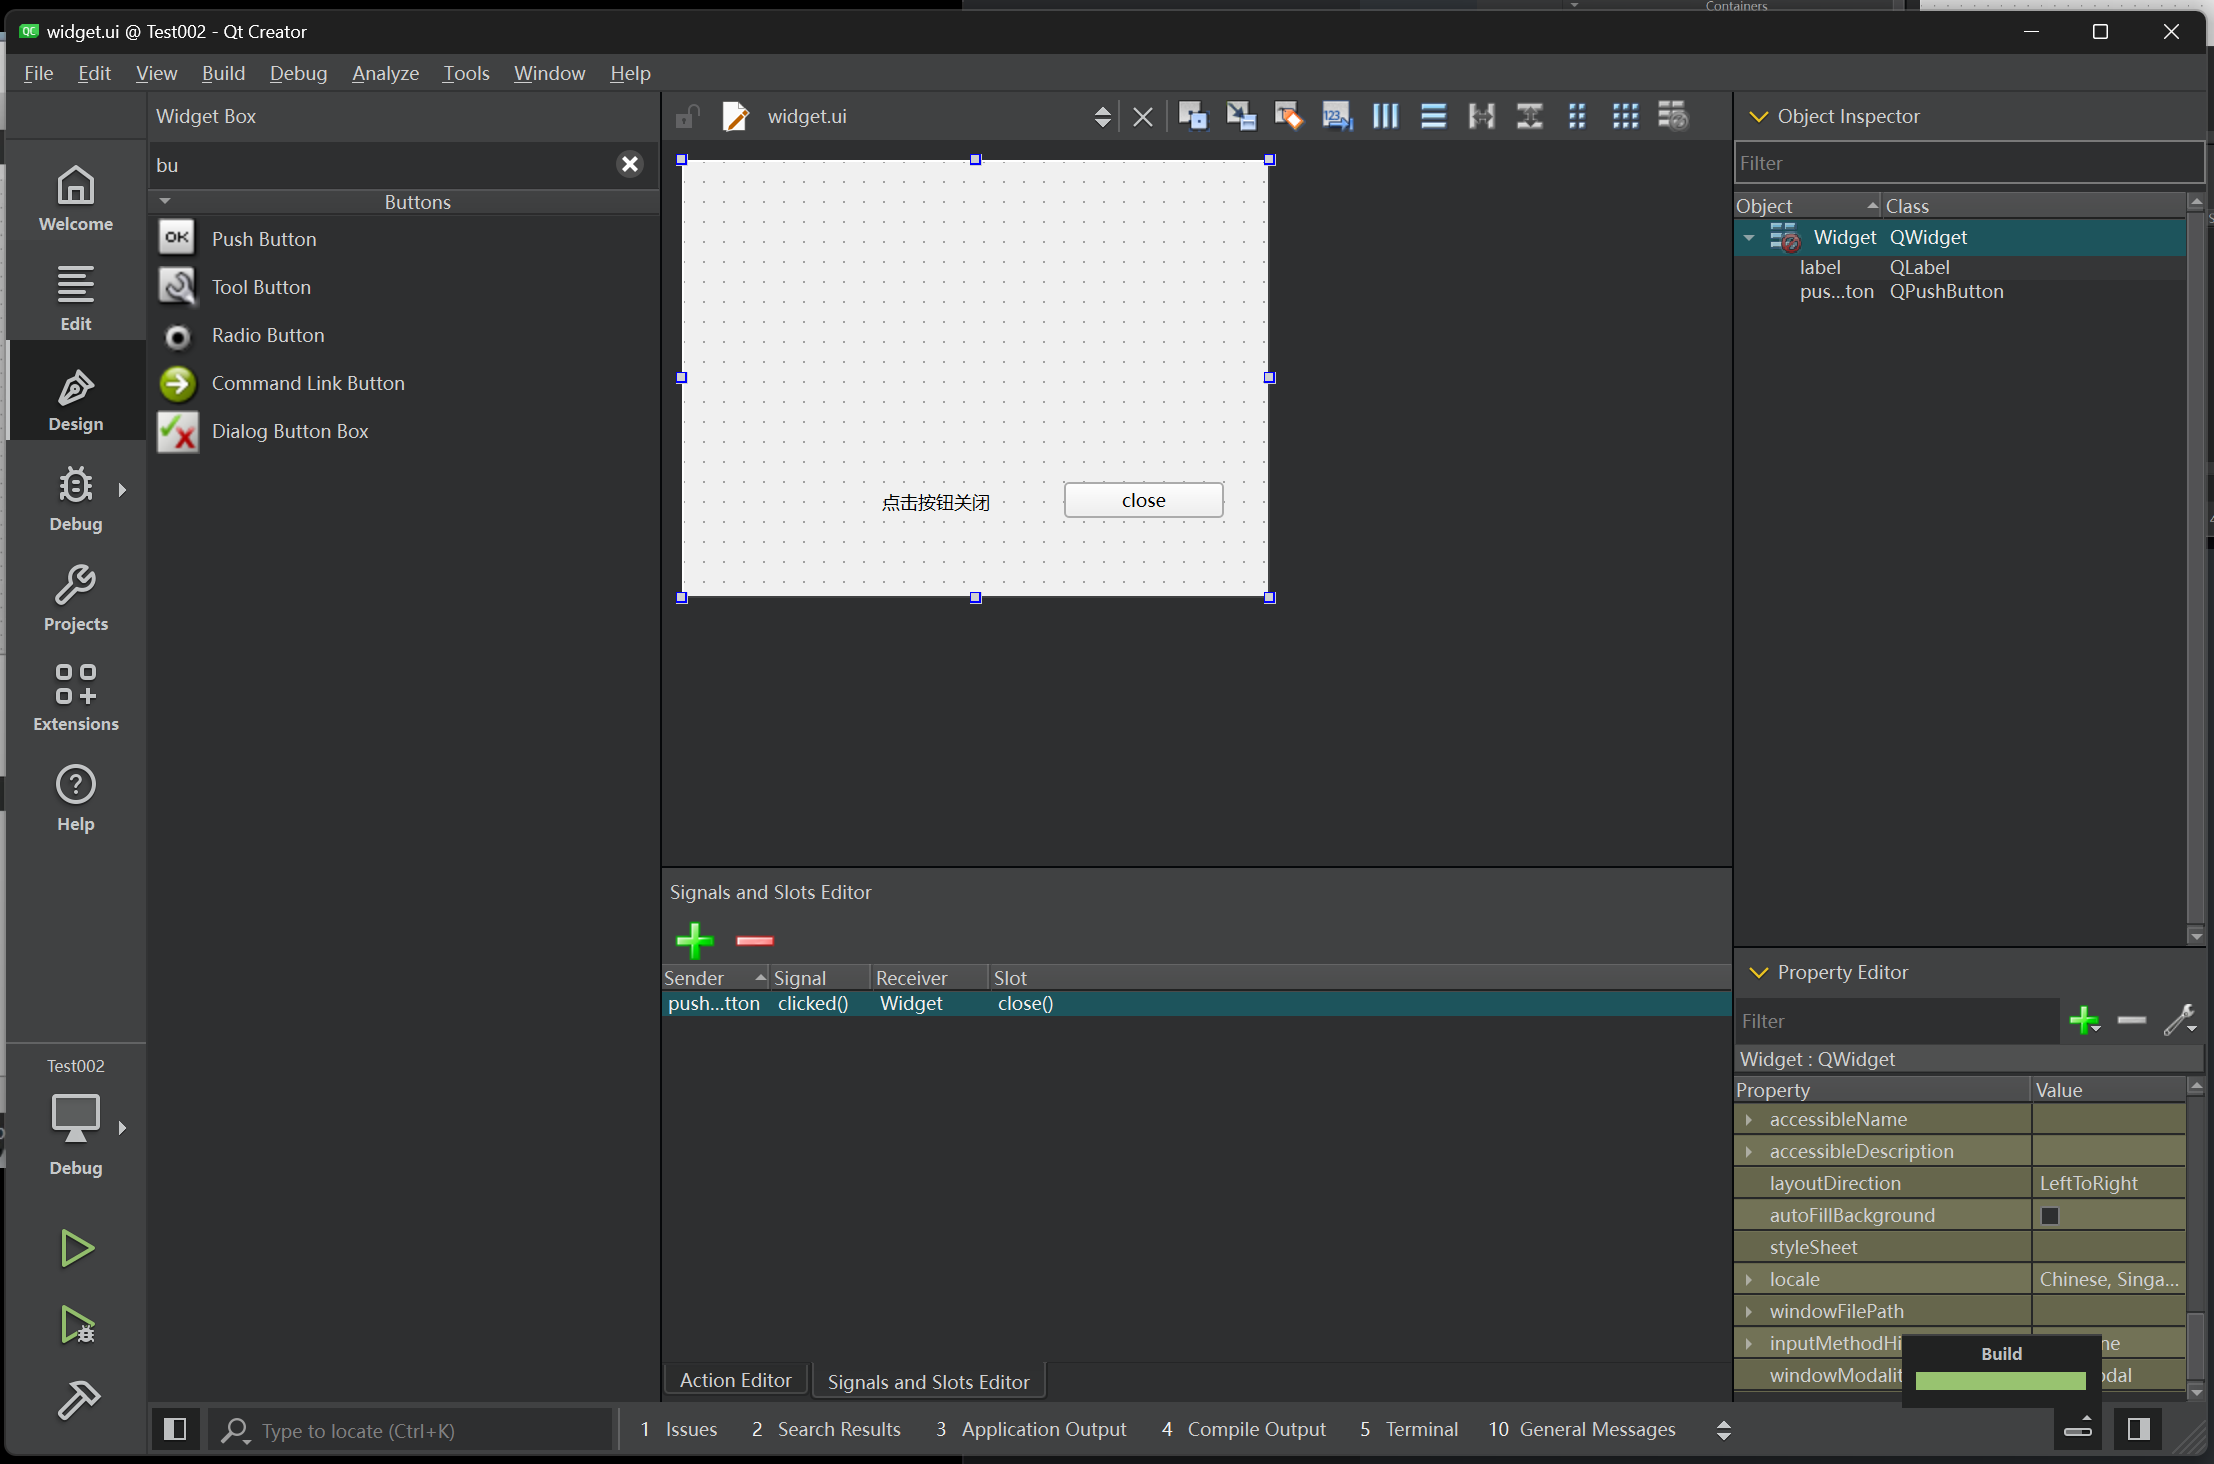The width and height of the screenshot is (2214, 1464).
Task: Click the Edit Tab Order icon
Action: coord(1336,117)
